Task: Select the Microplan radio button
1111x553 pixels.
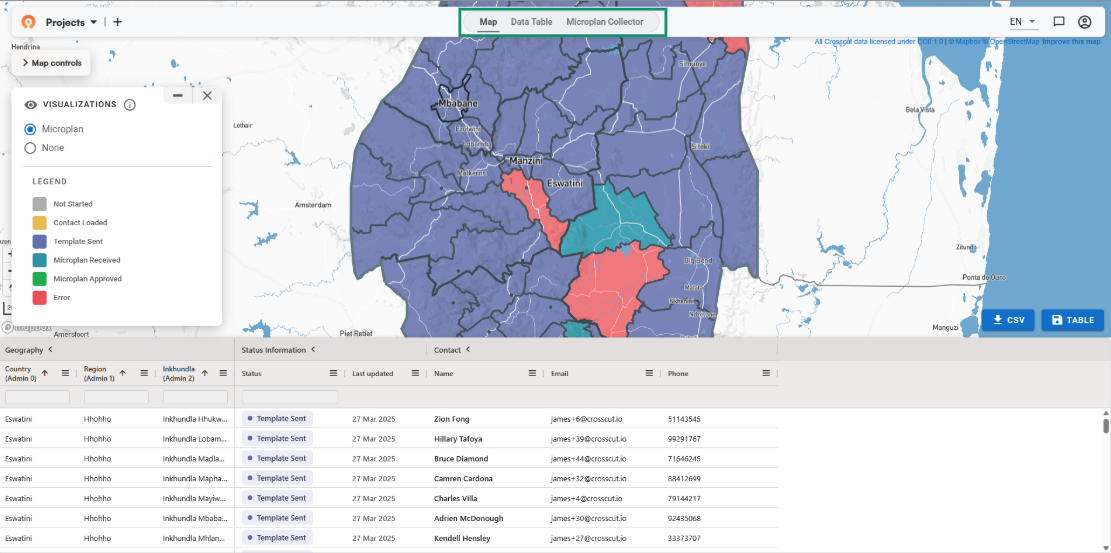Action: [x=30, y=129]
